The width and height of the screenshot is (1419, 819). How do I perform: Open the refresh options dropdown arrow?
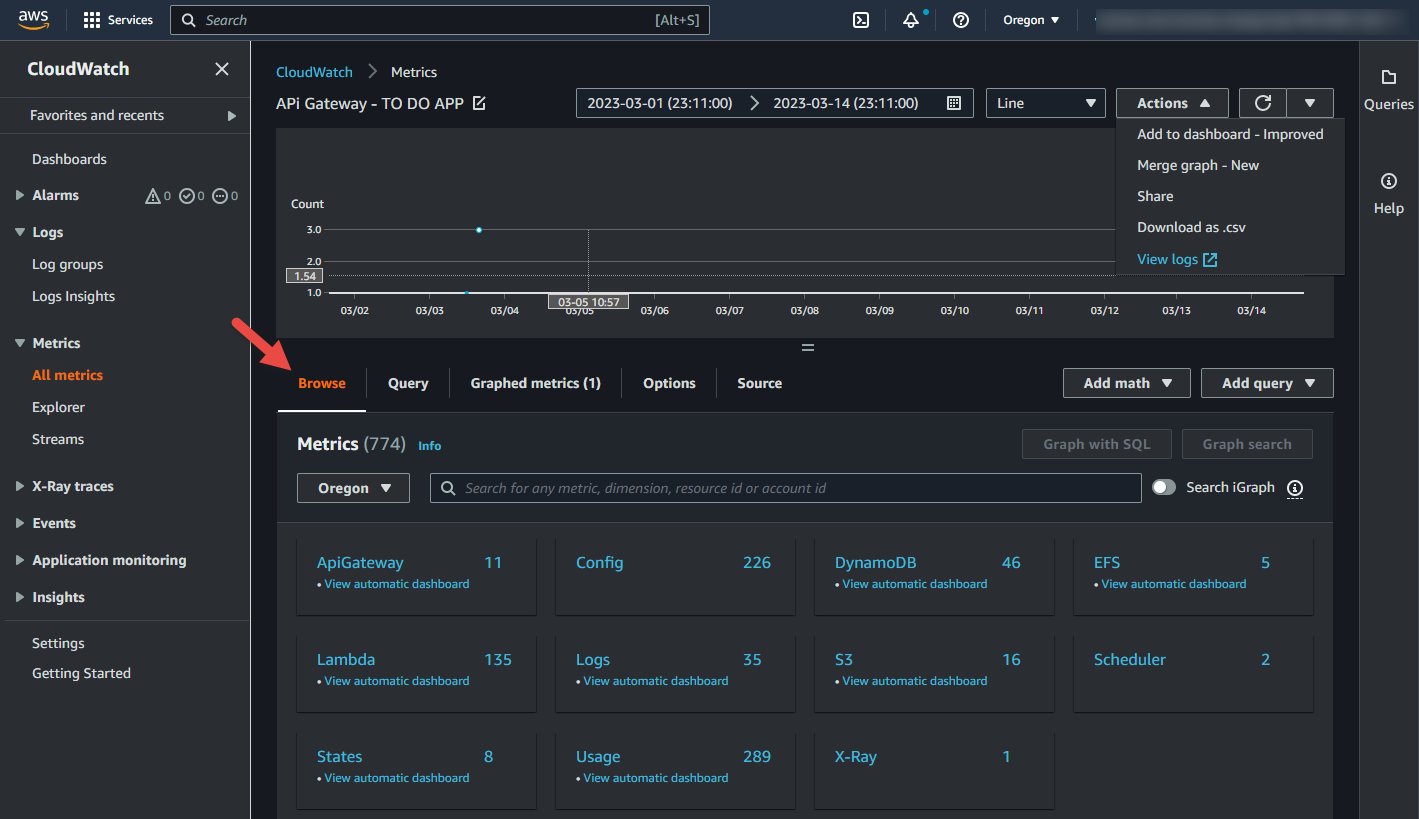click(1310, 103)
